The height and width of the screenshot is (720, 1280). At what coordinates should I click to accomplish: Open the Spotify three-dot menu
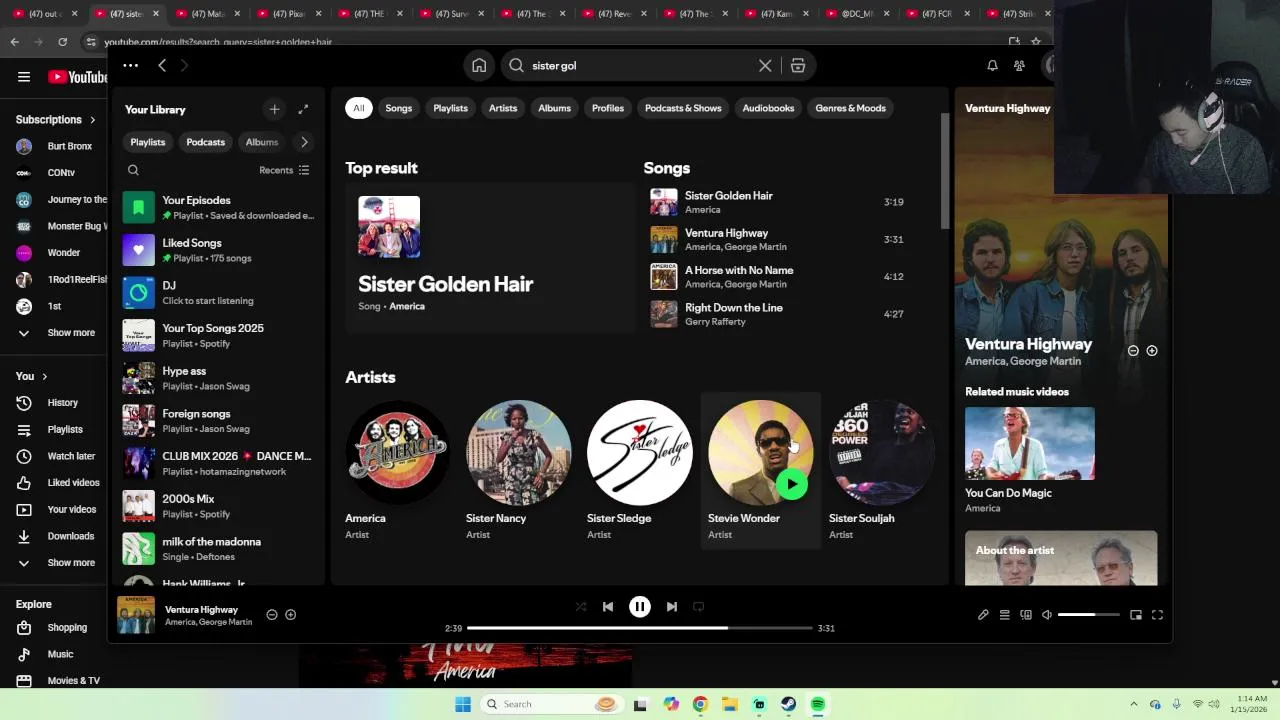pyautogui.click(x=130, y=65)
